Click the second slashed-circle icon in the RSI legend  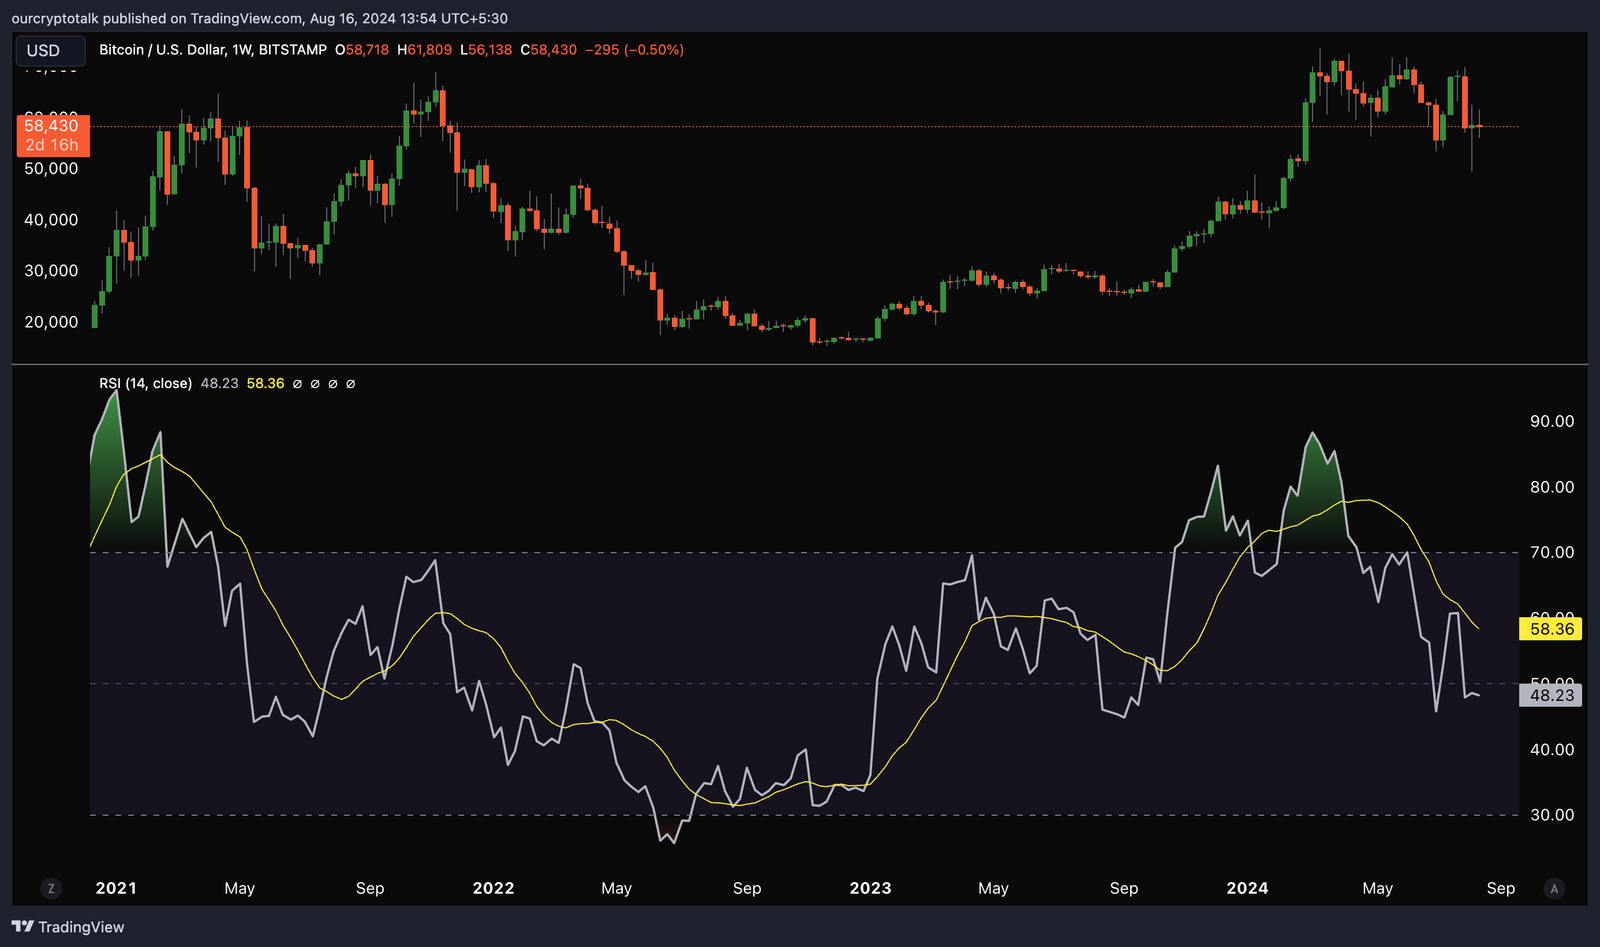coord(314,383)
